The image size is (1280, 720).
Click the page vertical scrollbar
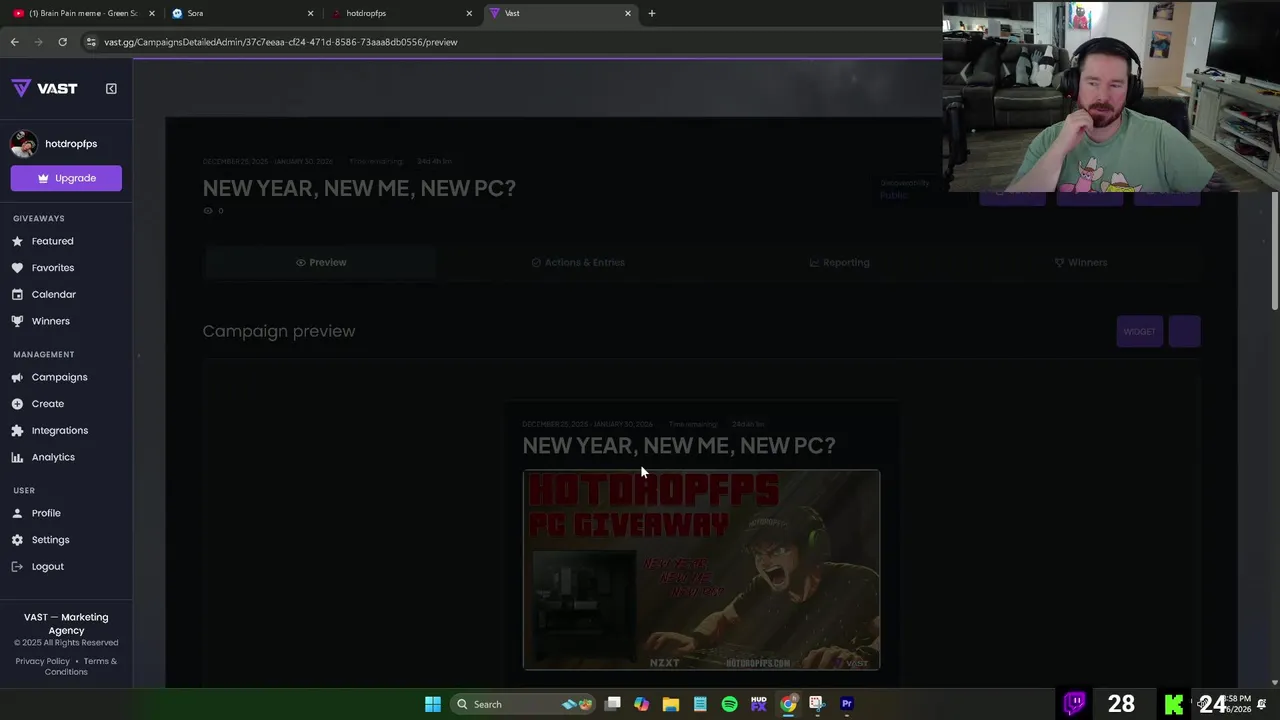pyautogui.click(x=1273, y=250)
